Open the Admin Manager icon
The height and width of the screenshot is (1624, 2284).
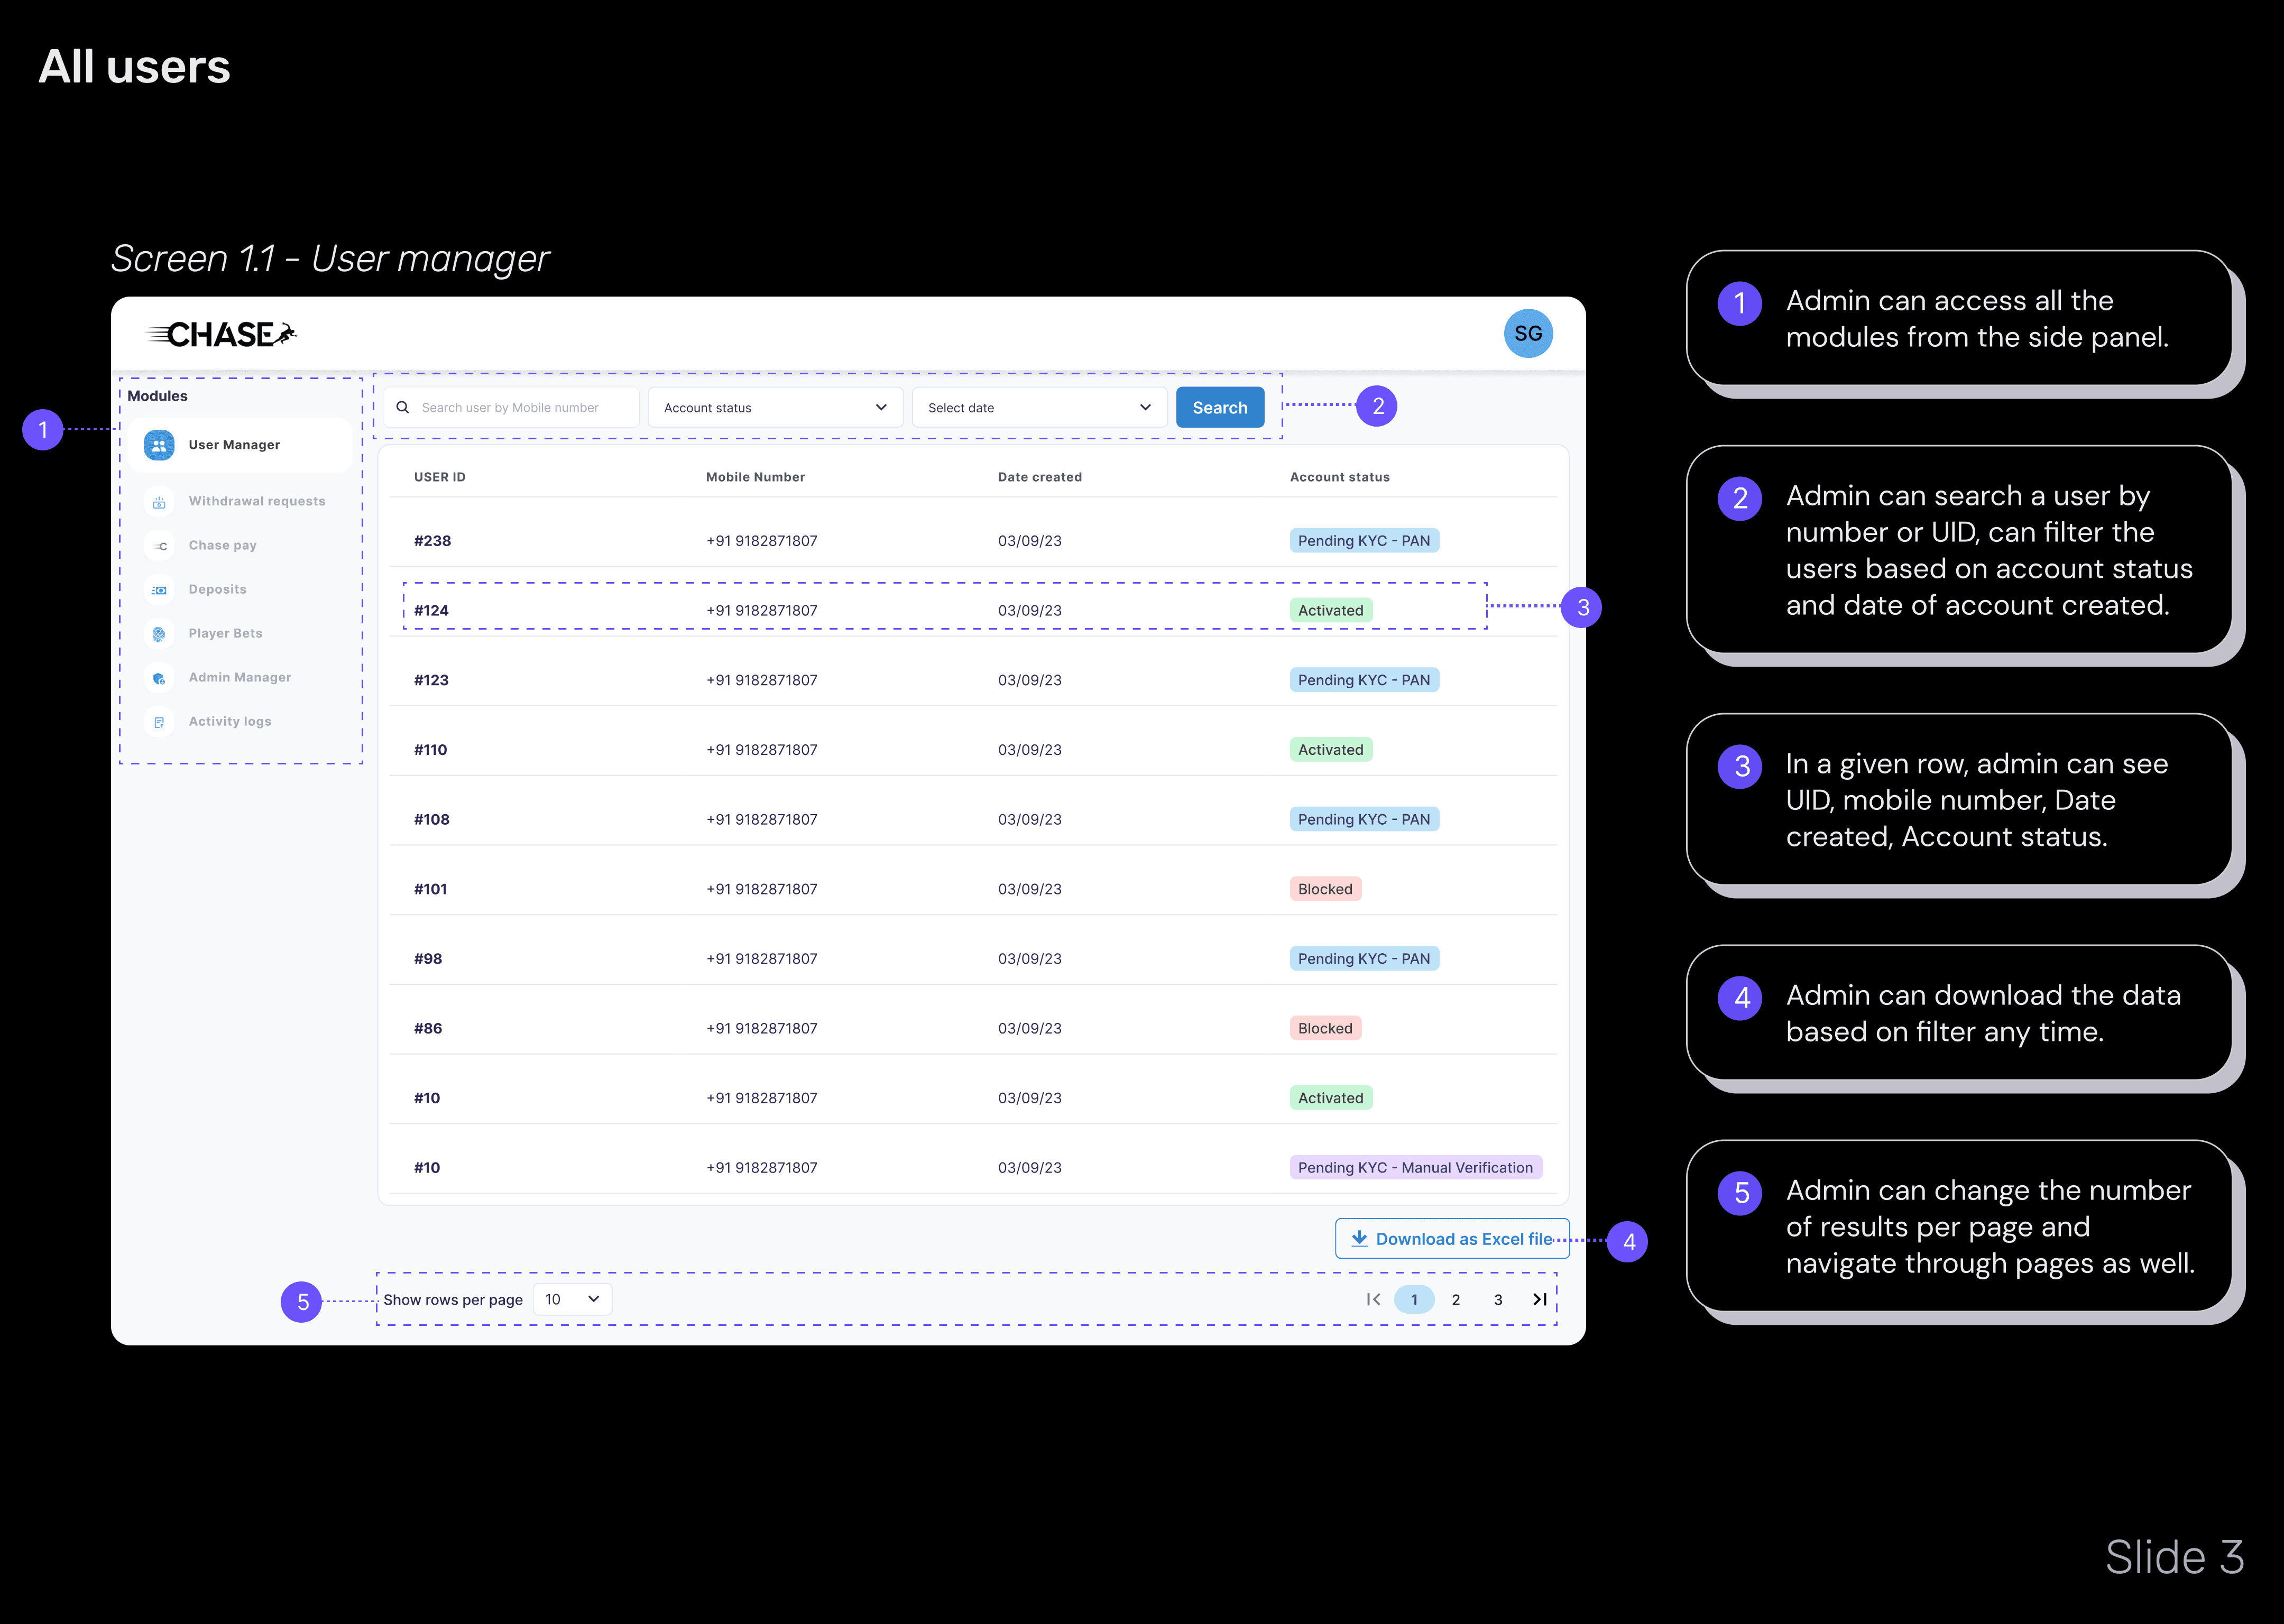click(x=159, y=678)
